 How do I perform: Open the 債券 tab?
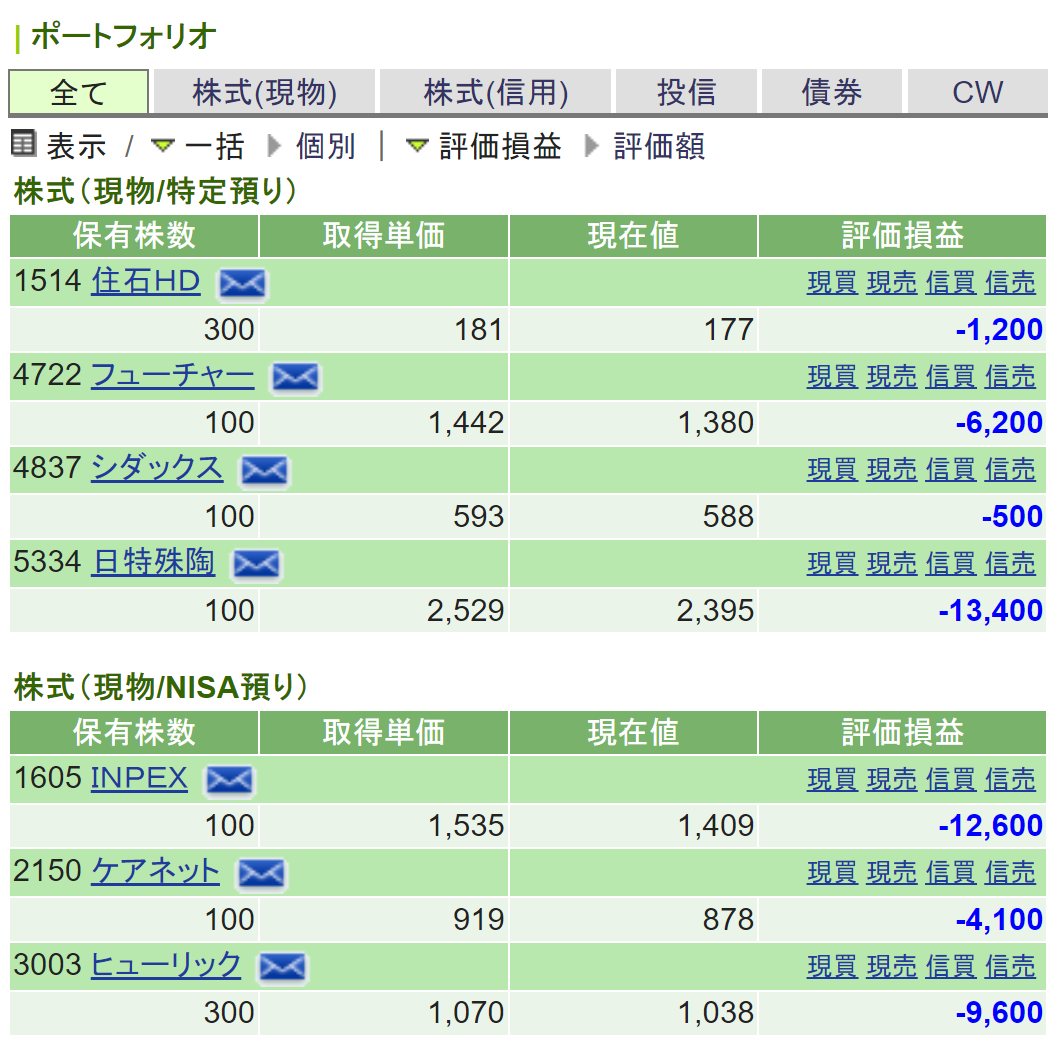point(832,92)
